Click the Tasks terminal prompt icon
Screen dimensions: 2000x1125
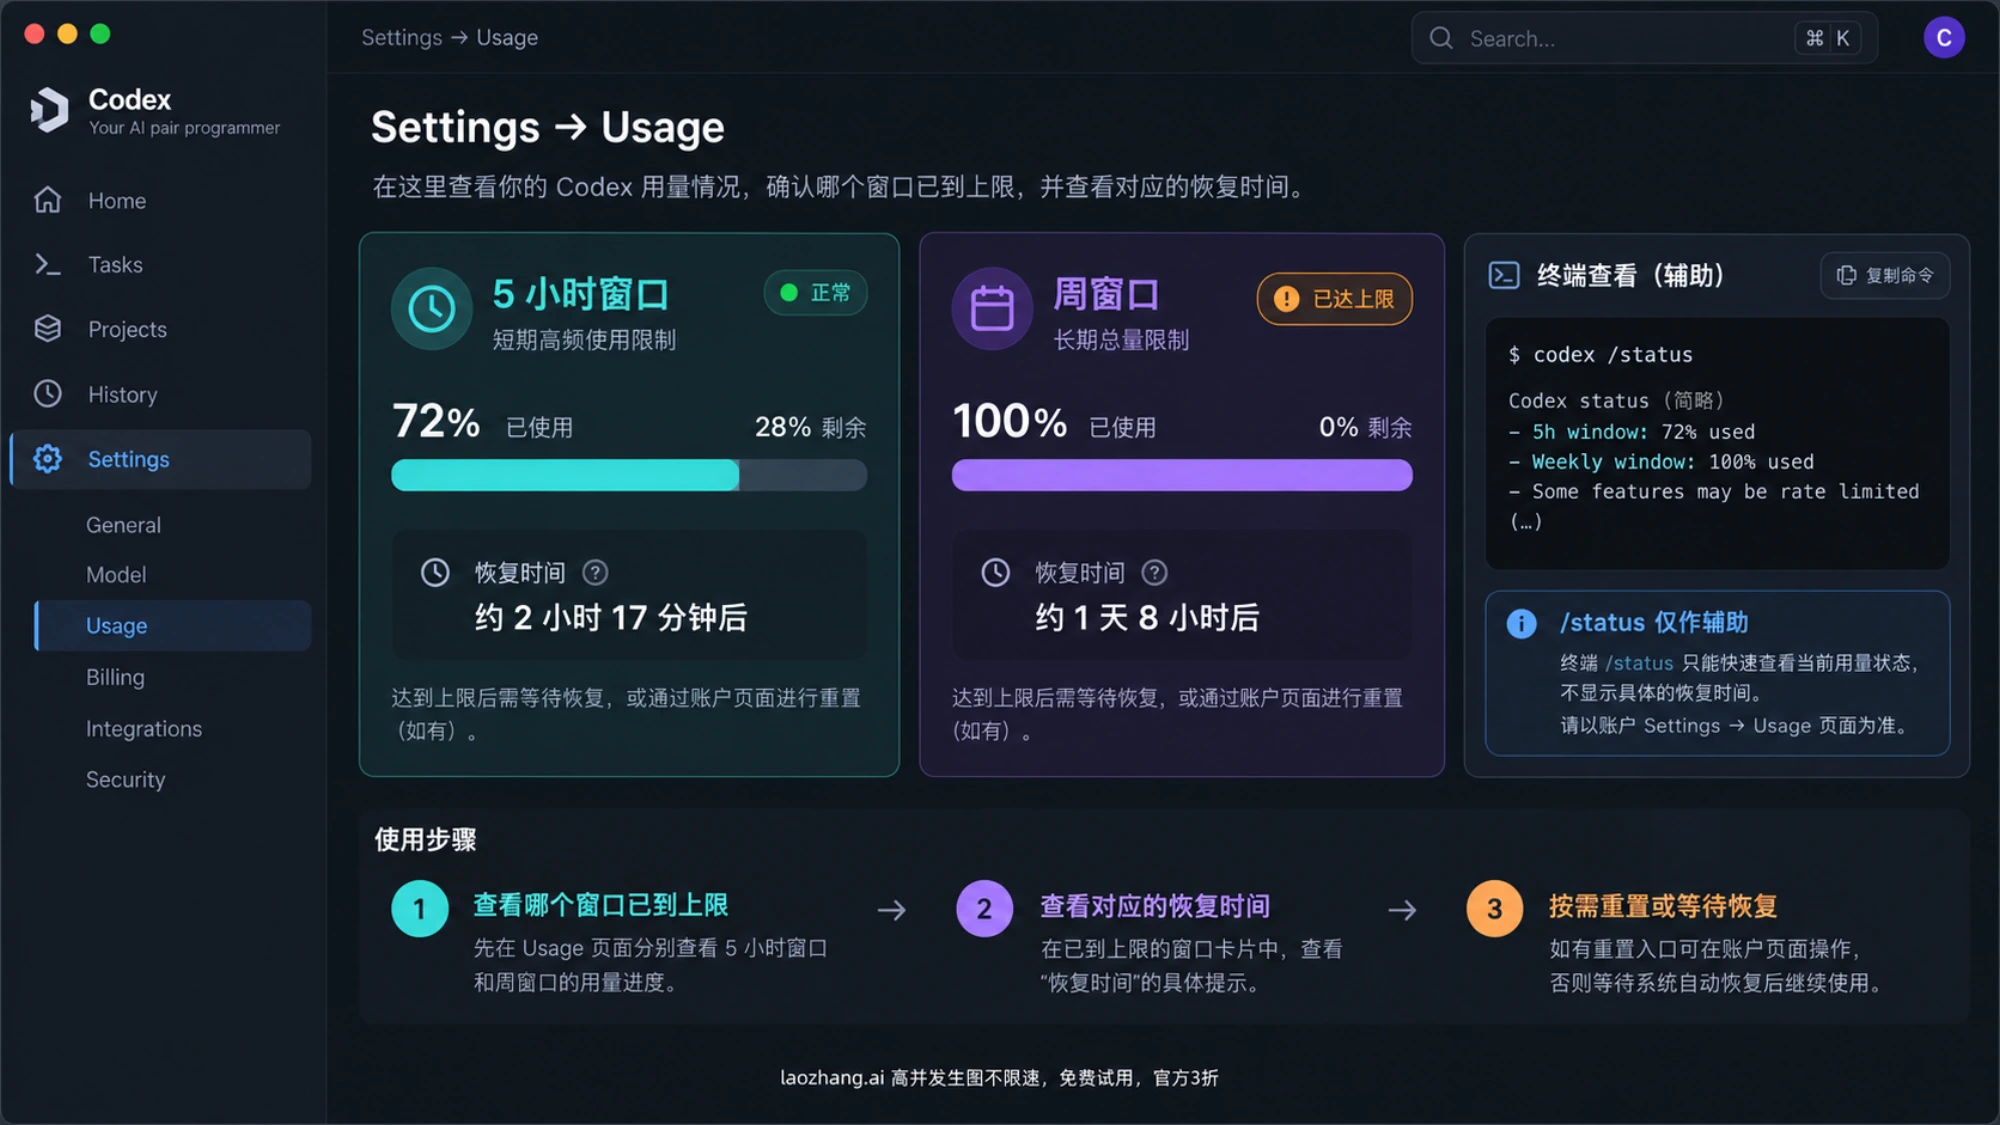tap(47, 265)
